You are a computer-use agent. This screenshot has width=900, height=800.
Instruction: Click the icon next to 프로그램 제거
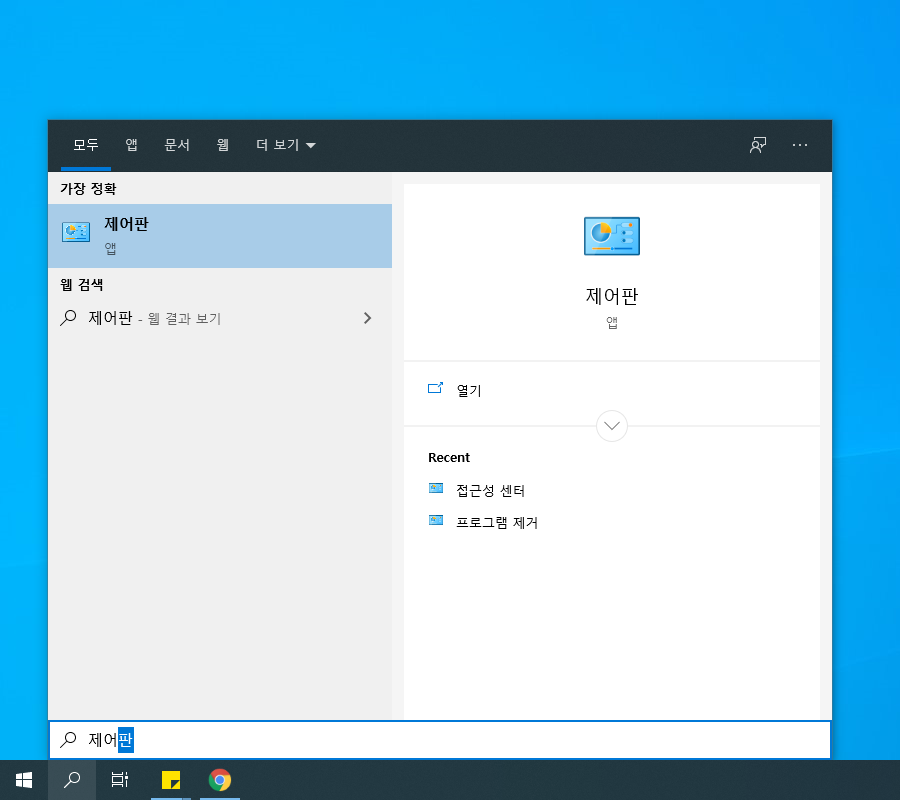(x=436, y=521)
